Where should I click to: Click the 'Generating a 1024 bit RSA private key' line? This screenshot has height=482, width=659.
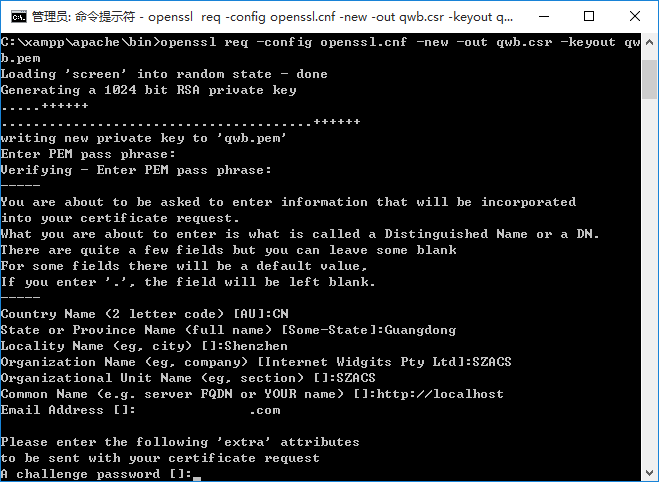(x=148, y=90)
